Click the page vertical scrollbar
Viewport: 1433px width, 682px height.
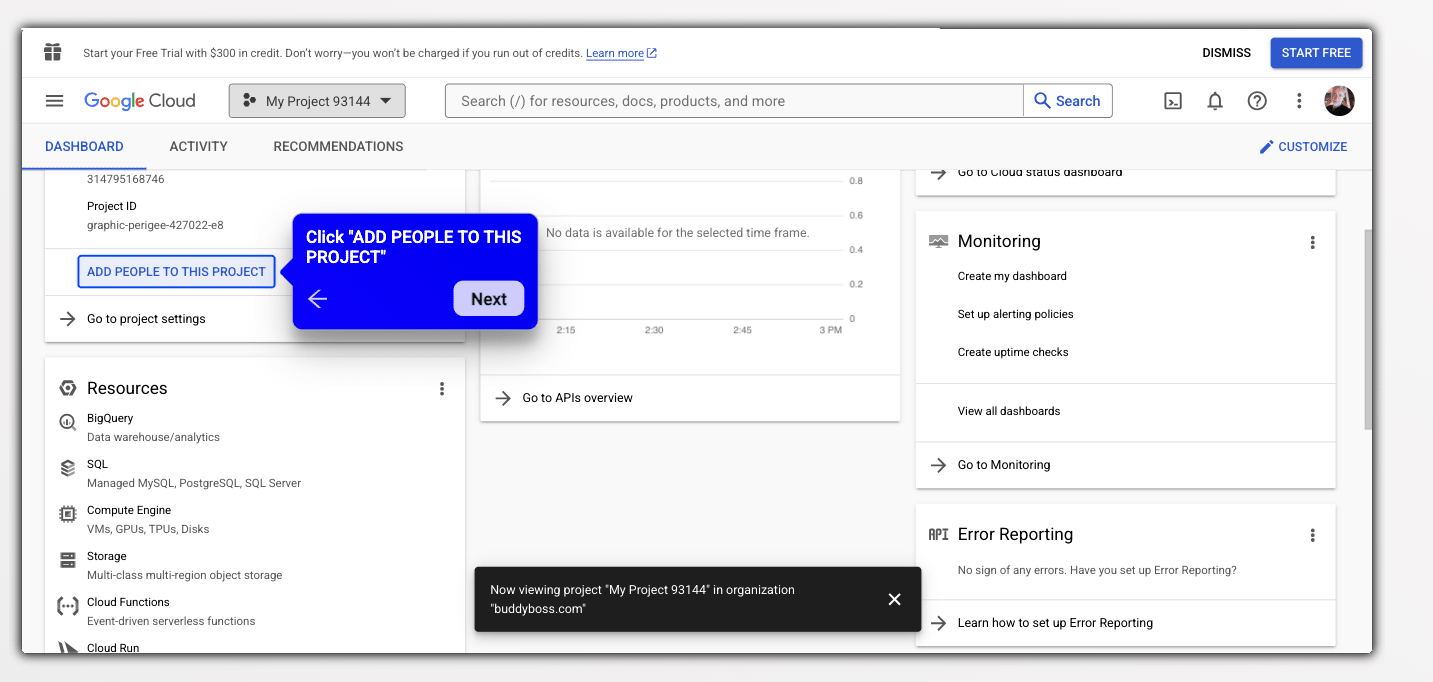(x=1368, y=330)
